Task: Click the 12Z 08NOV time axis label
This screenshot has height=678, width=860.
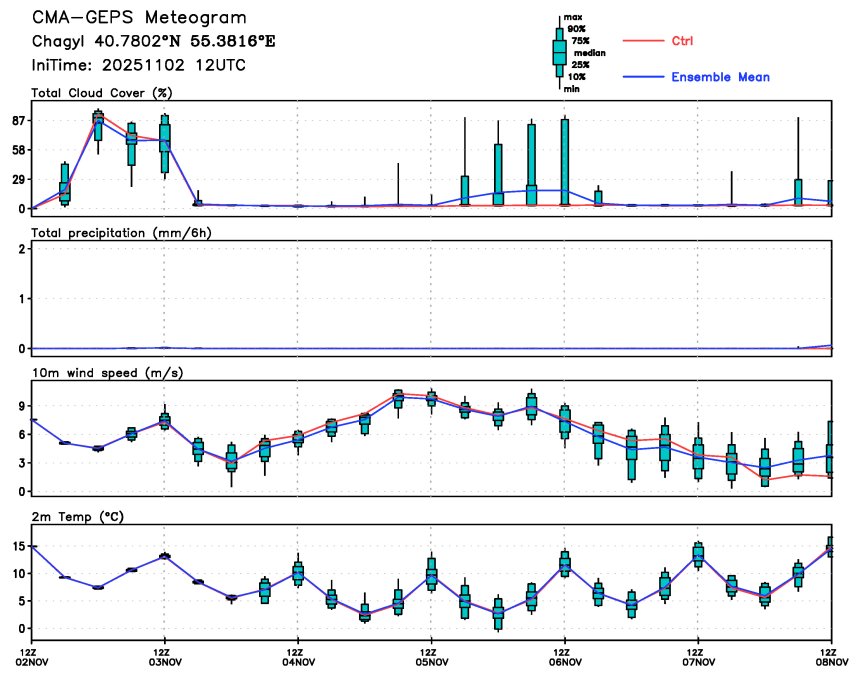Action: pos(831,657)
